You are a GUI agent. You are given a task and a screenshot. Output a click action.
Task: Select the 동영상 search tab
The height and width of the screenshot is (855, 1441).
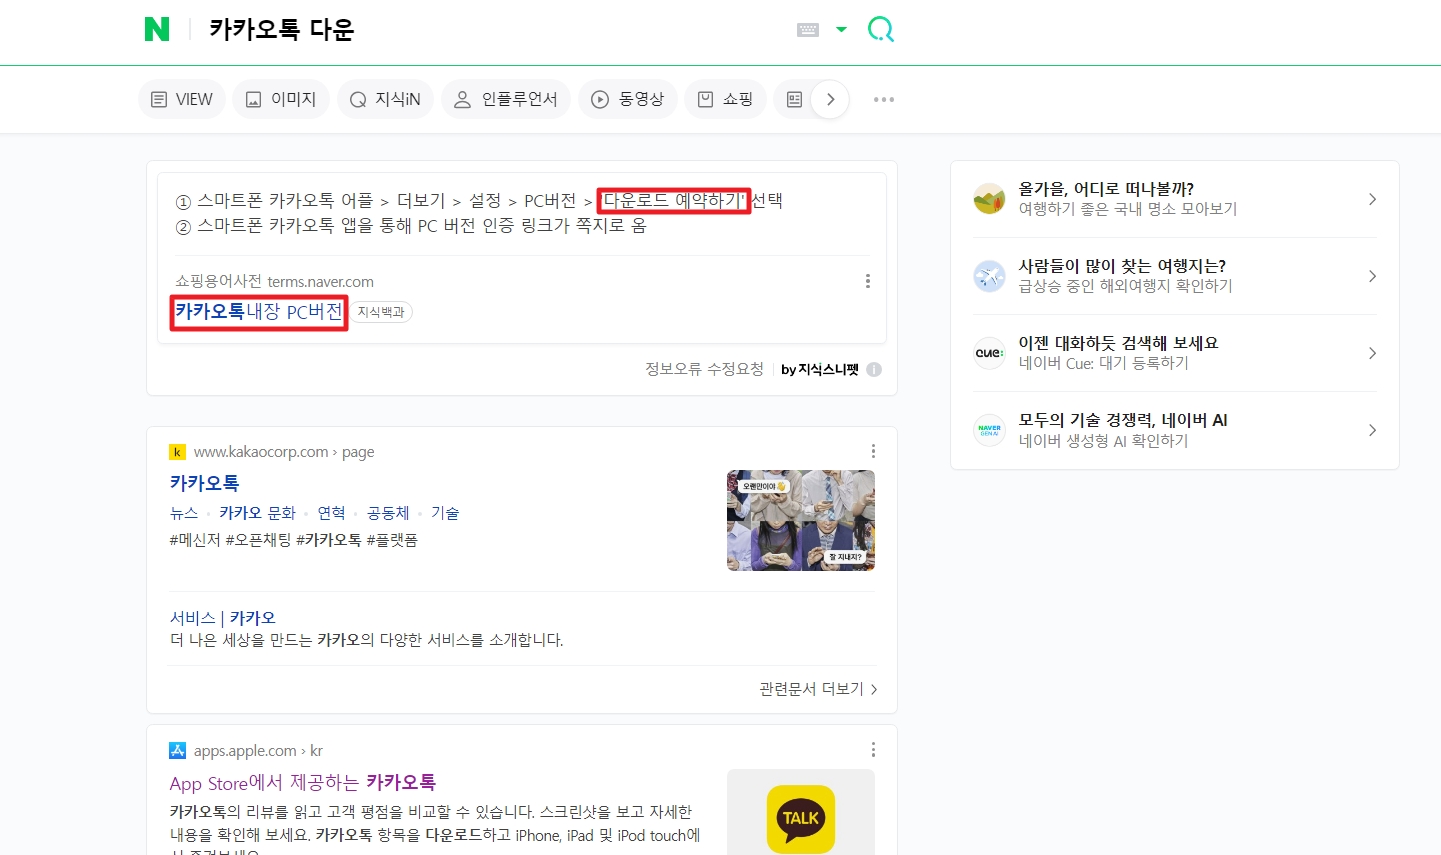pos(628,99)
